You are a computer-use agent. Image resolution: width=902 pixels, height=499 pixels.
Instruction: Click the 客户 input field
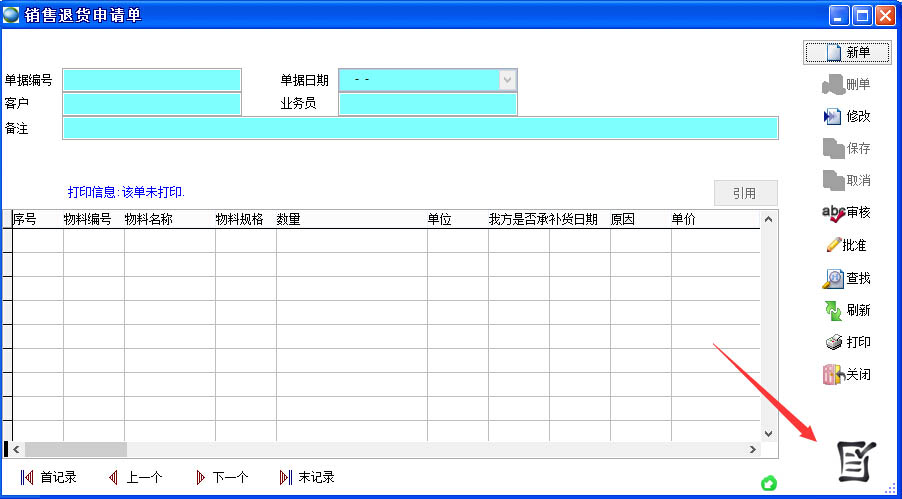point(152,104)
